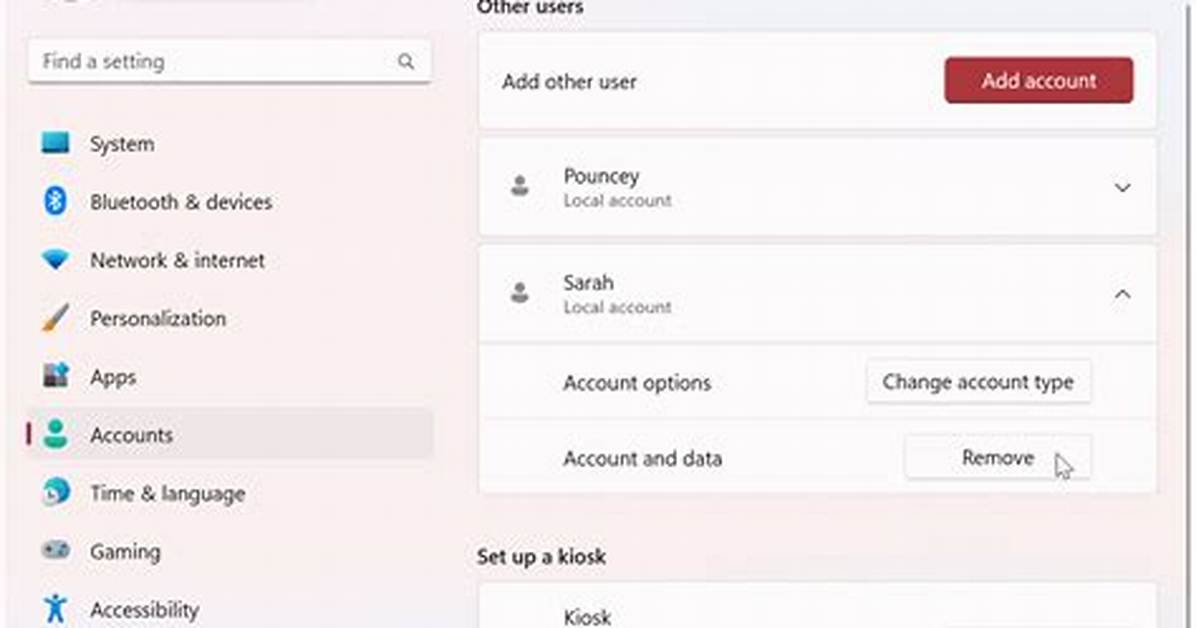Viewport: 1196px width, 628px height.
Task: Click the Personalization paintbrush icon
Action: click(x=56, y=317)
